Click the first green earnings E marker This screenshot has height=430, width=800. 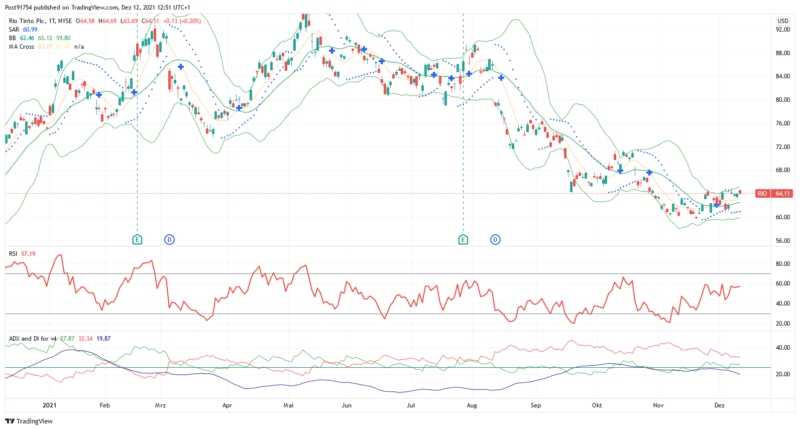tap(137, 240)
